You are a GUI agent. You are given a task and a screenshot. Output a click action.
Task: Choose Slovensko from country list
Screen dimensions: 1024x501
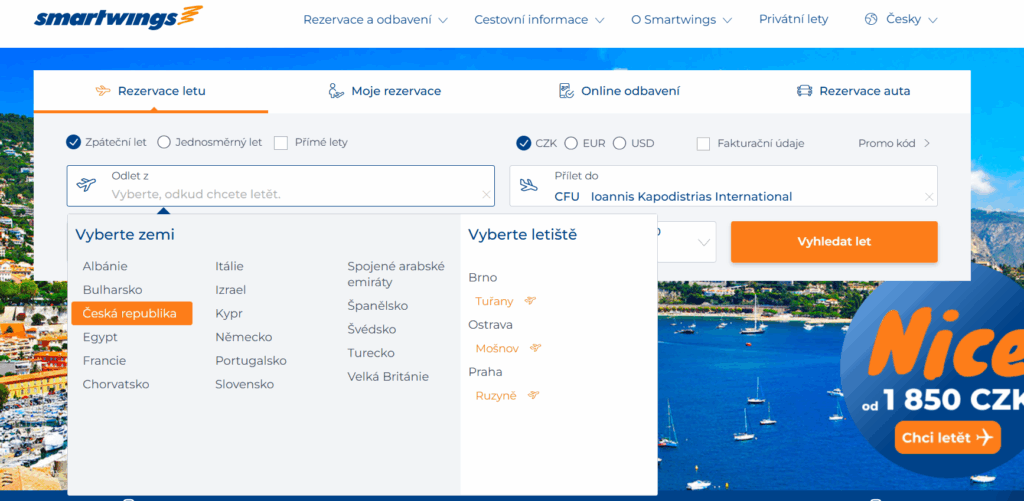[244, 384]
